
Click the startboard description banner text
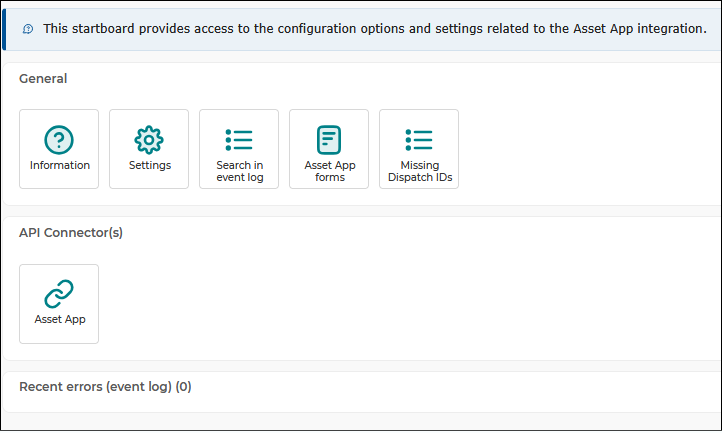tap(375, 29)
